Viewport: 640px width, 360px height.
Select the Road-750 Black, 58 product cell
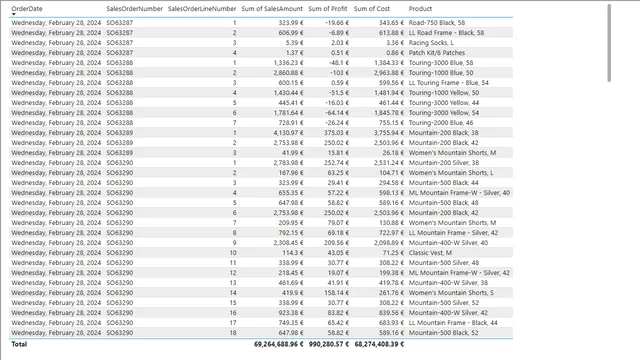click(x=437, y=22)
